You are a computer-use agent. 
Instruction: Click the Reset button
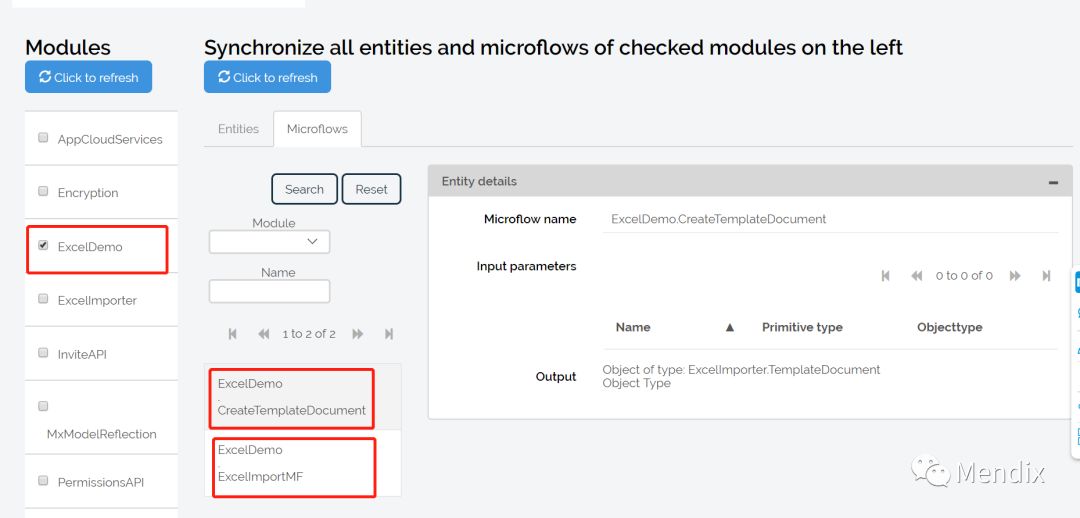coord(371,189)
